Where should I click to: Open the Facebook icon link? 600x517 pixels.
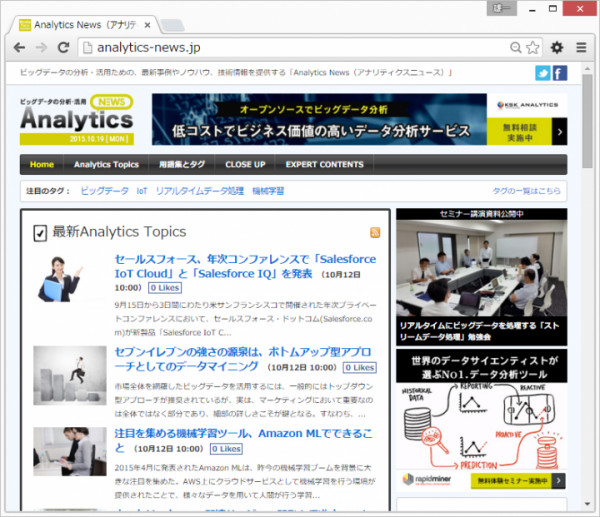[x=560, y=73]
